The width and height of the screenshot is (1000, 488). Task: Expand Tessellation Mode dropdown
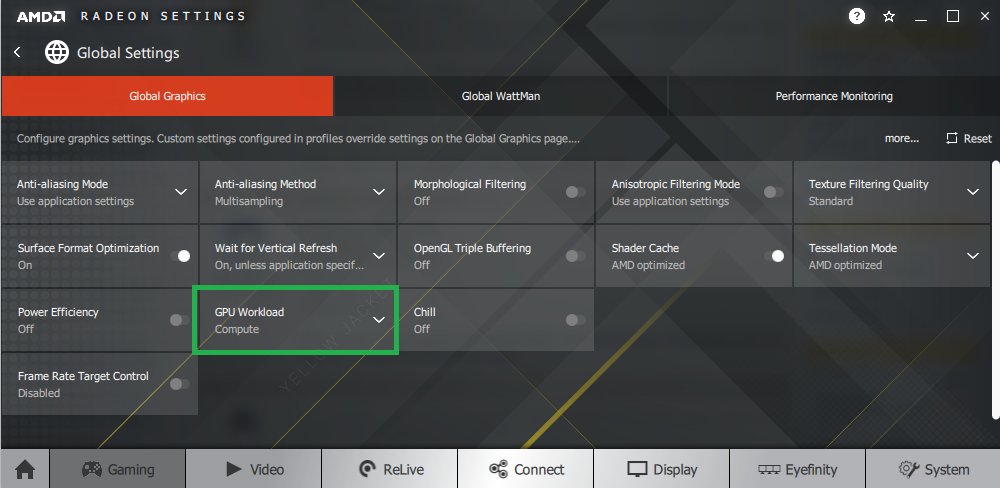click(x=973, y=256)
